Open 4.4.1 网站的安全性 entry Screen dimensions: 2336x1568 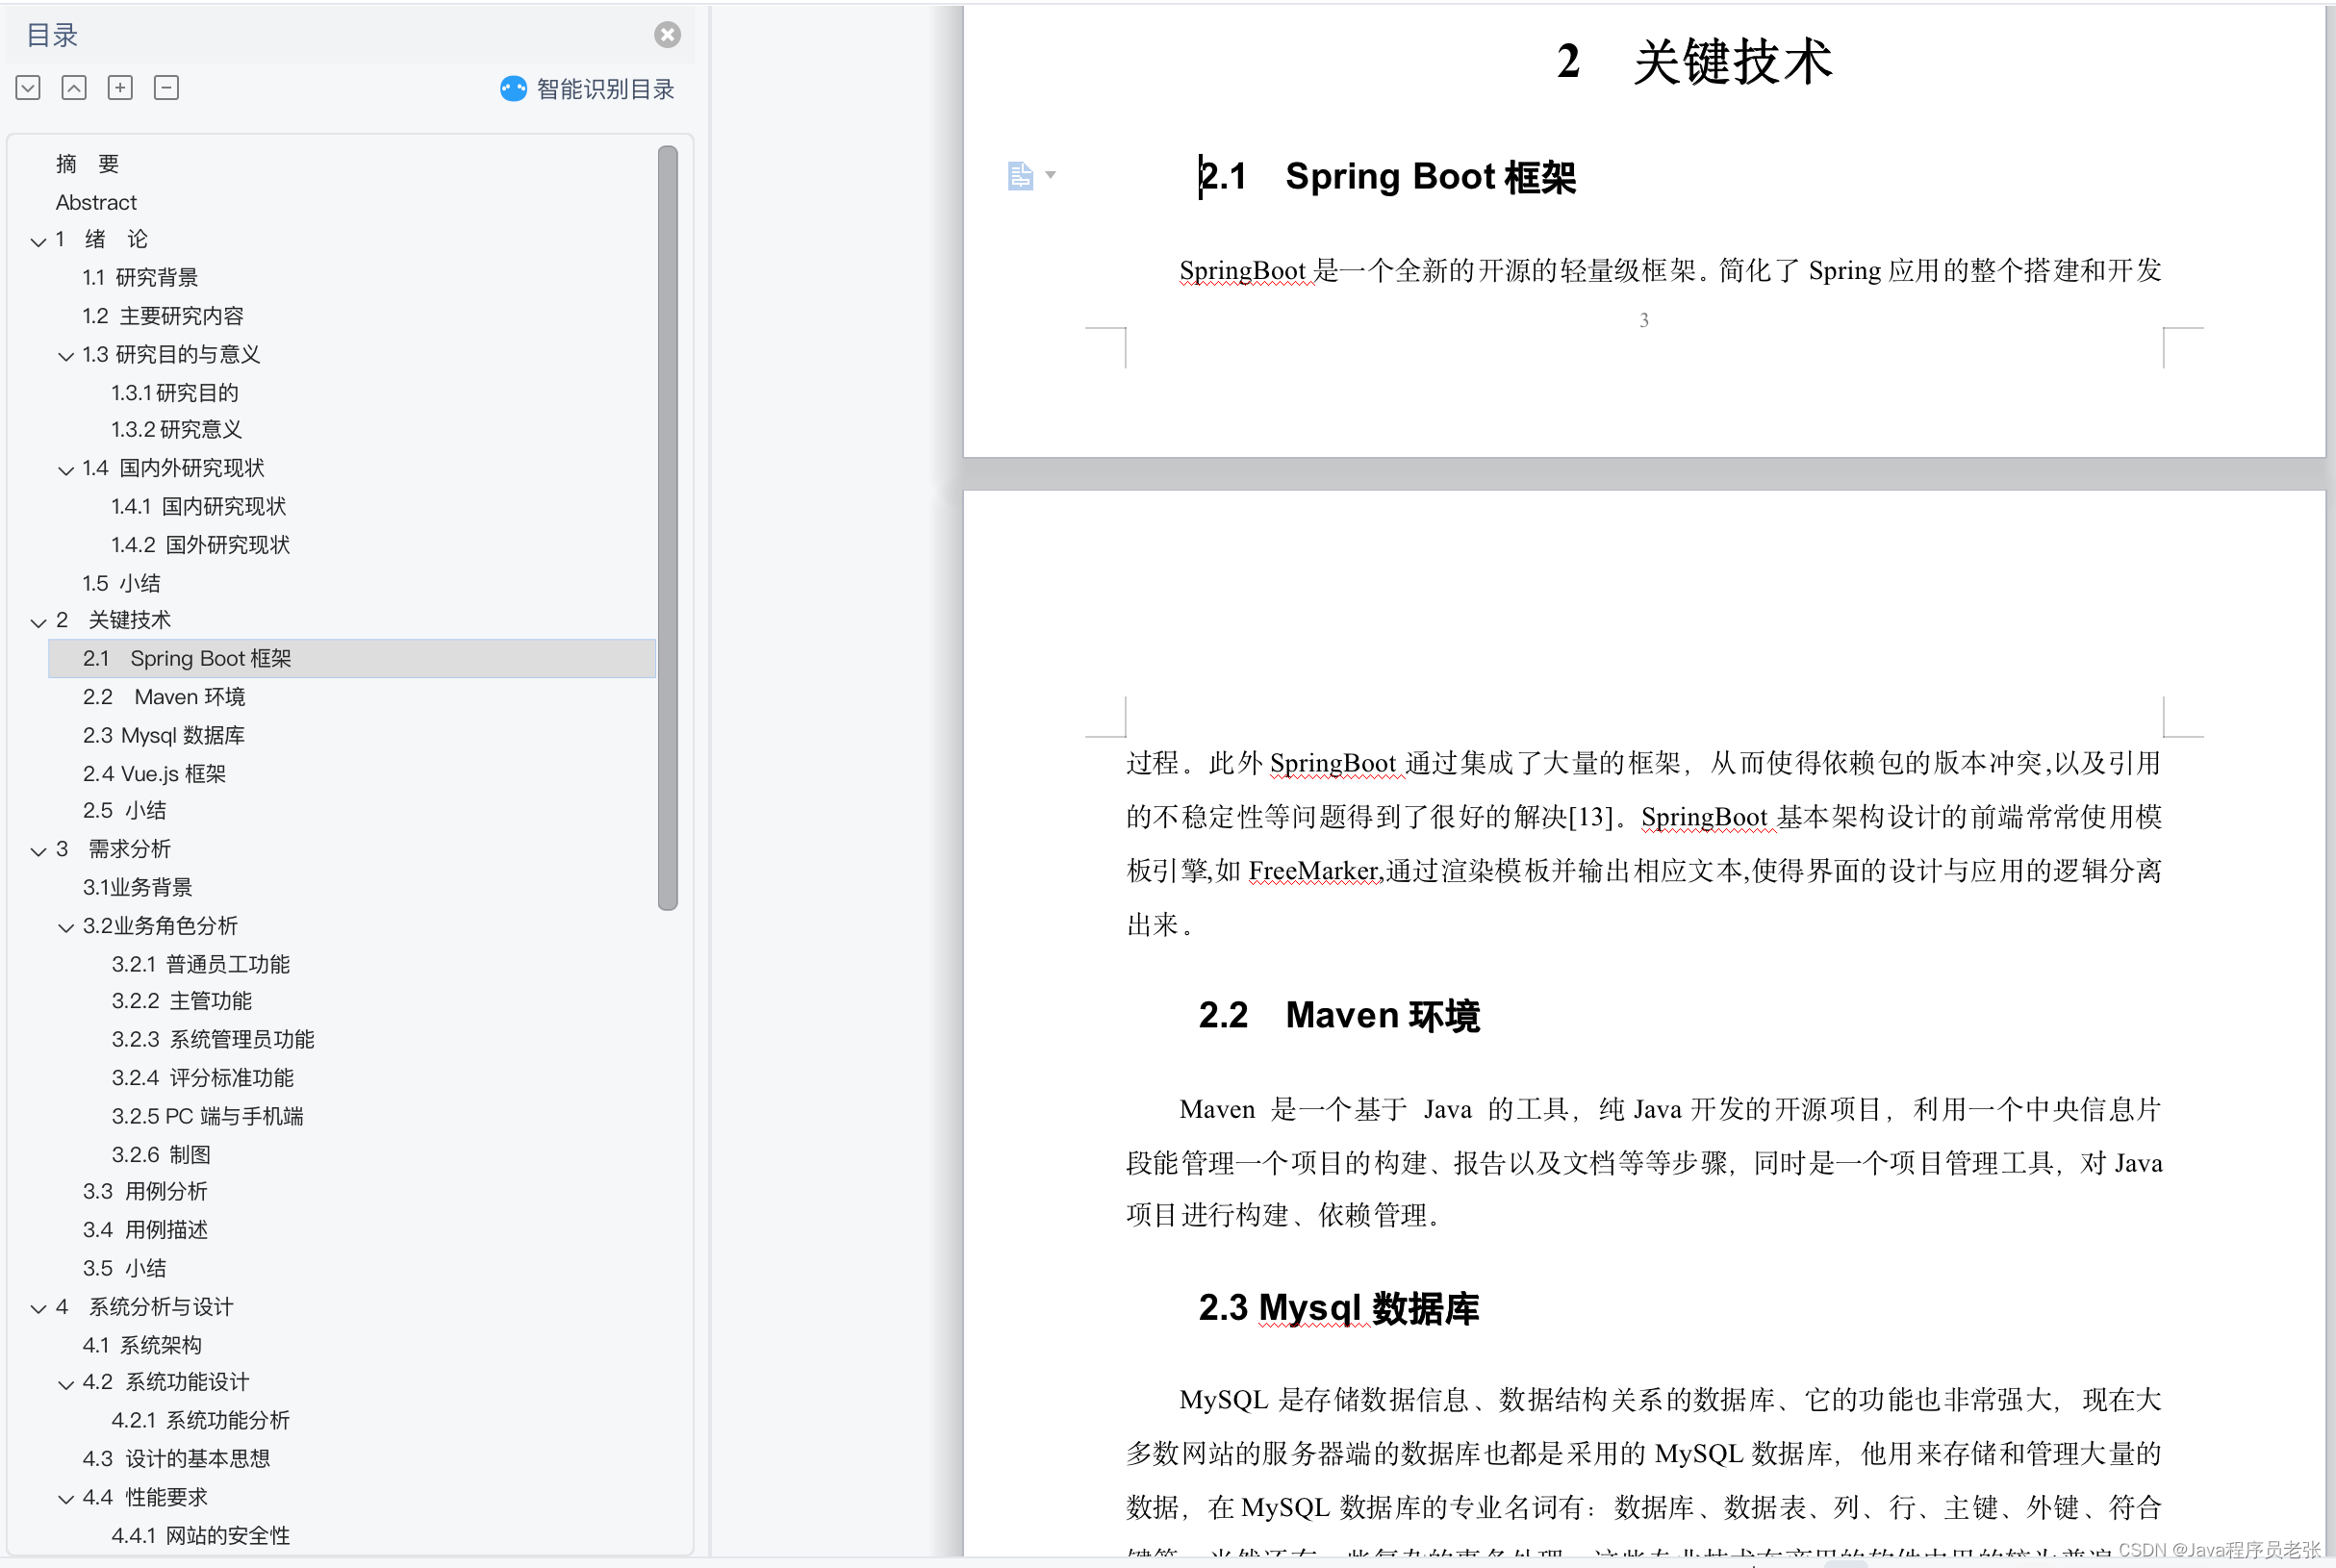(201, 1535)
